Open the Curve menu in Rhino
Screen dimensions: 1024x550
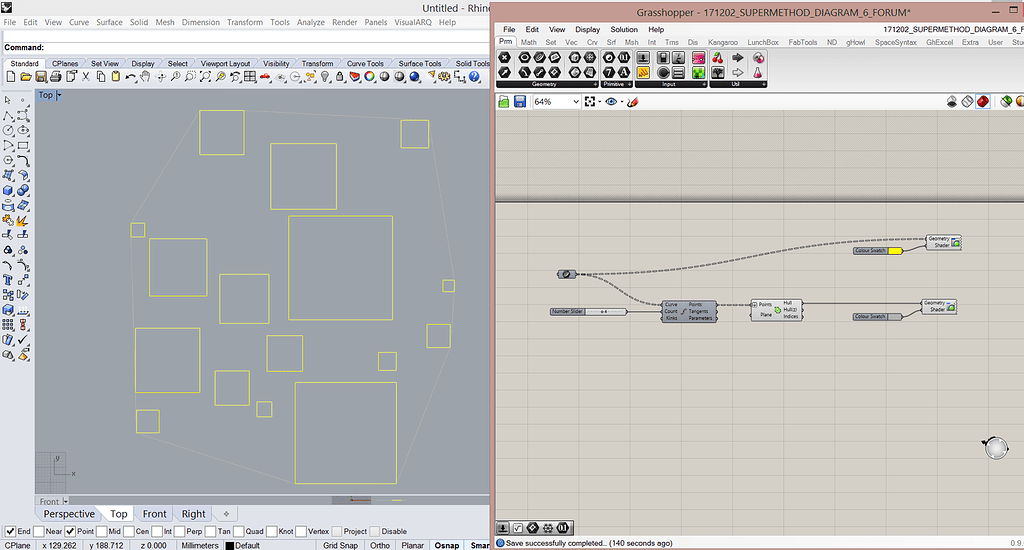79,22
